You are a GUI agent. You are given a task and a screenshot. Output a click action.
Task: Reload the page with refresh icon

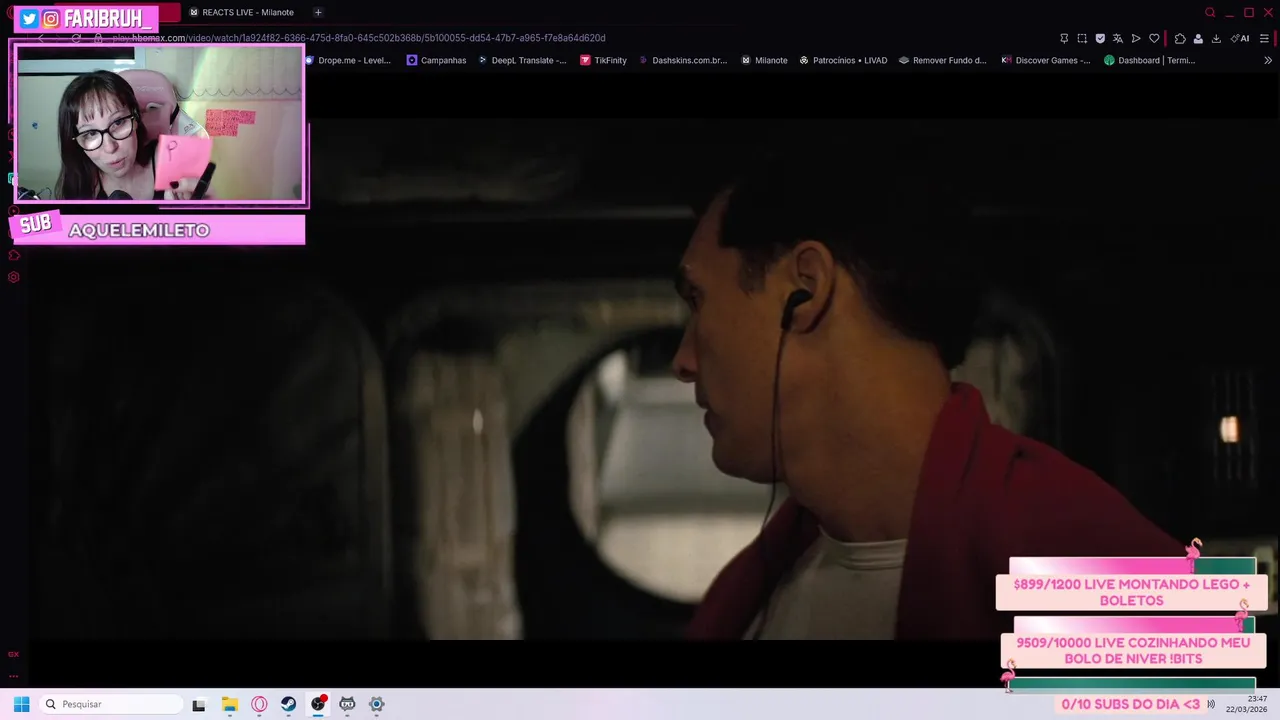point(76,38)
